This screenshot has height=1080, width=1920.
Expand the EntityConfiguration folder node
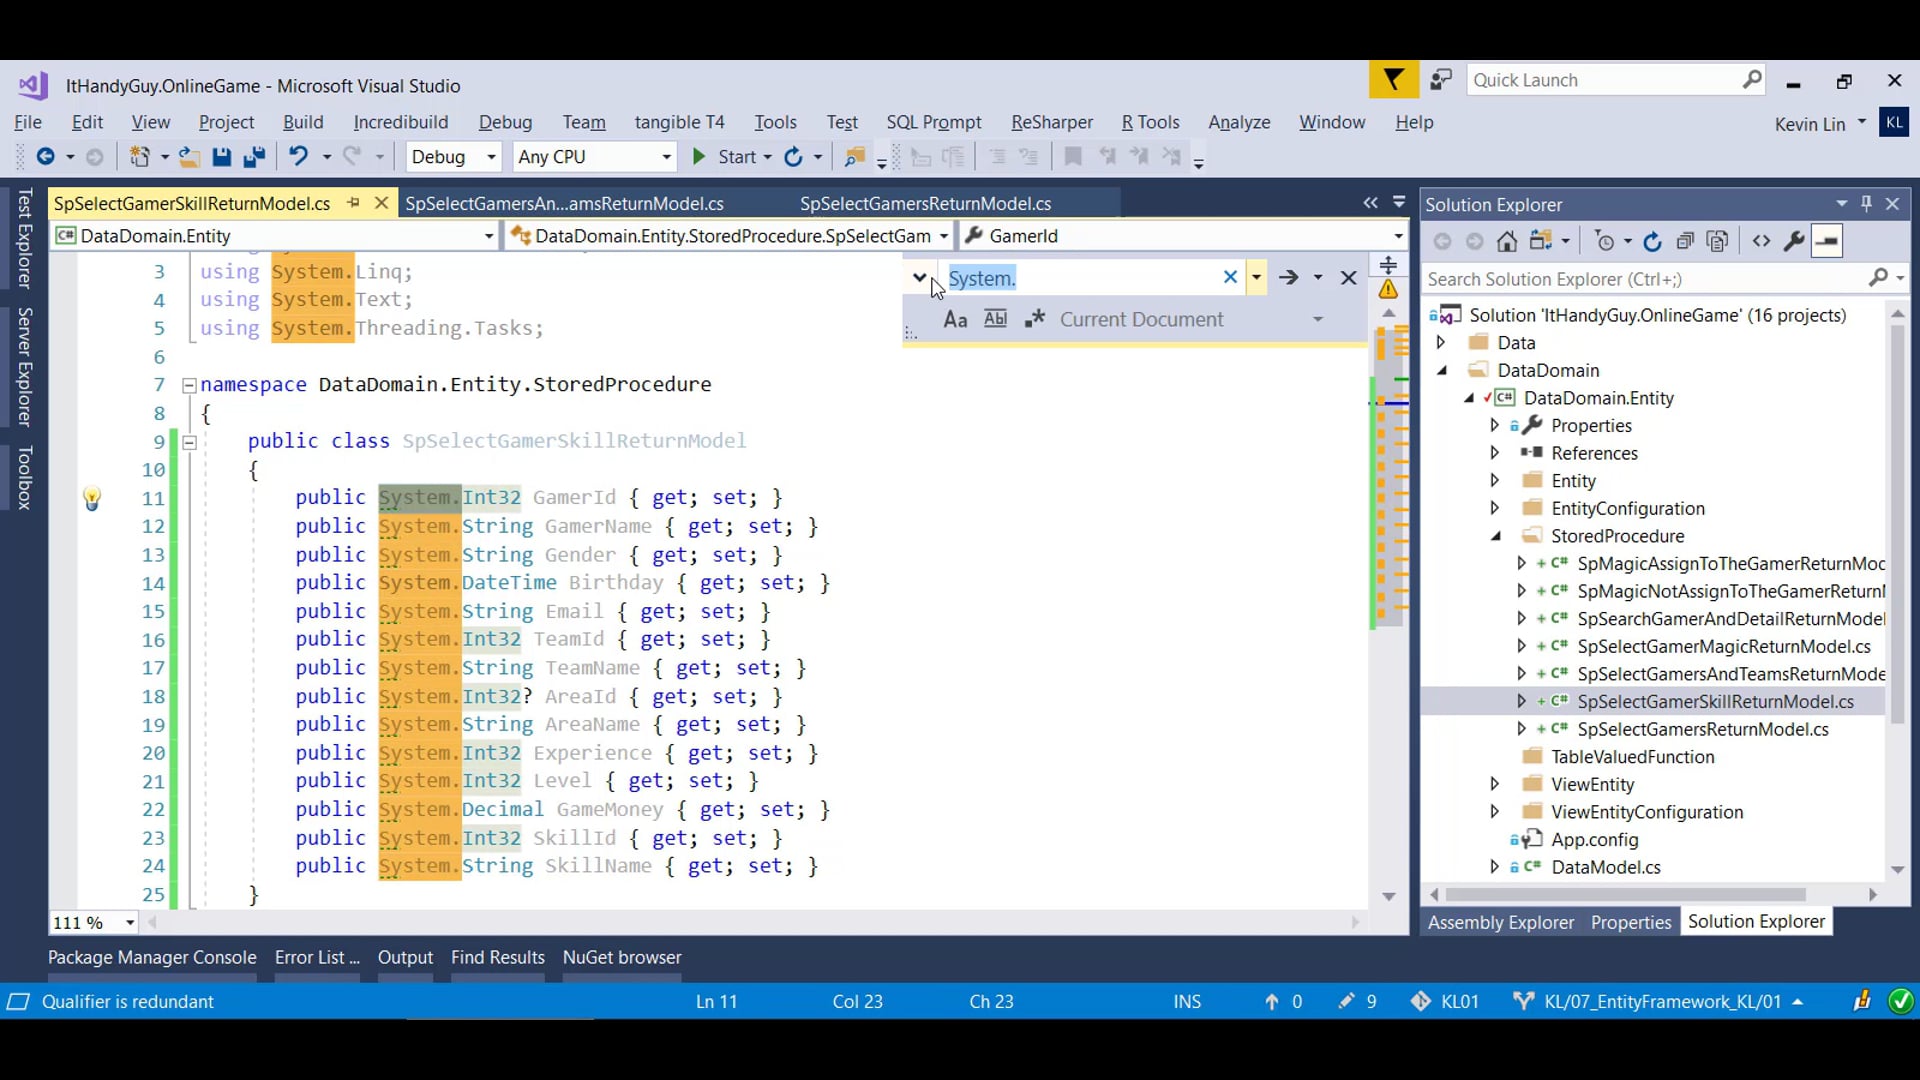click(x=1495, y=508)
